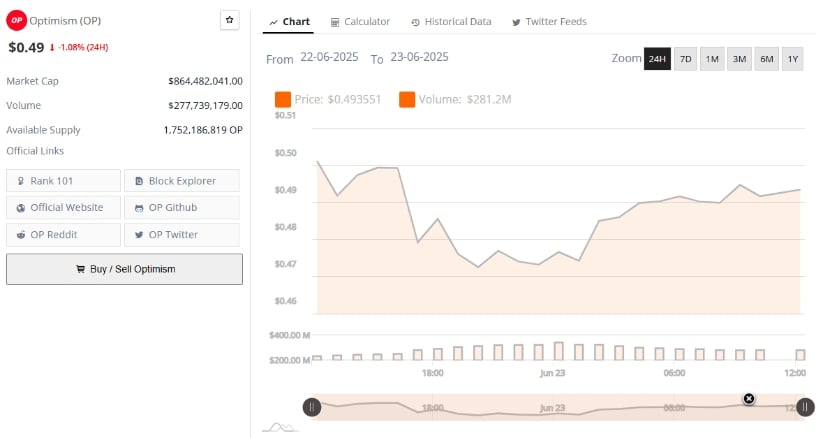
Task: Open the OP Reddit link
Action: point(64,235)
